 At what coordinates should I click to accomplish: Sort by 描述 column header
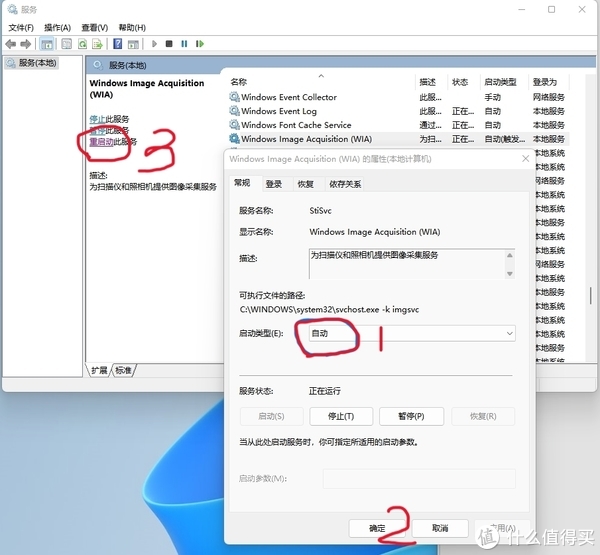431,82
